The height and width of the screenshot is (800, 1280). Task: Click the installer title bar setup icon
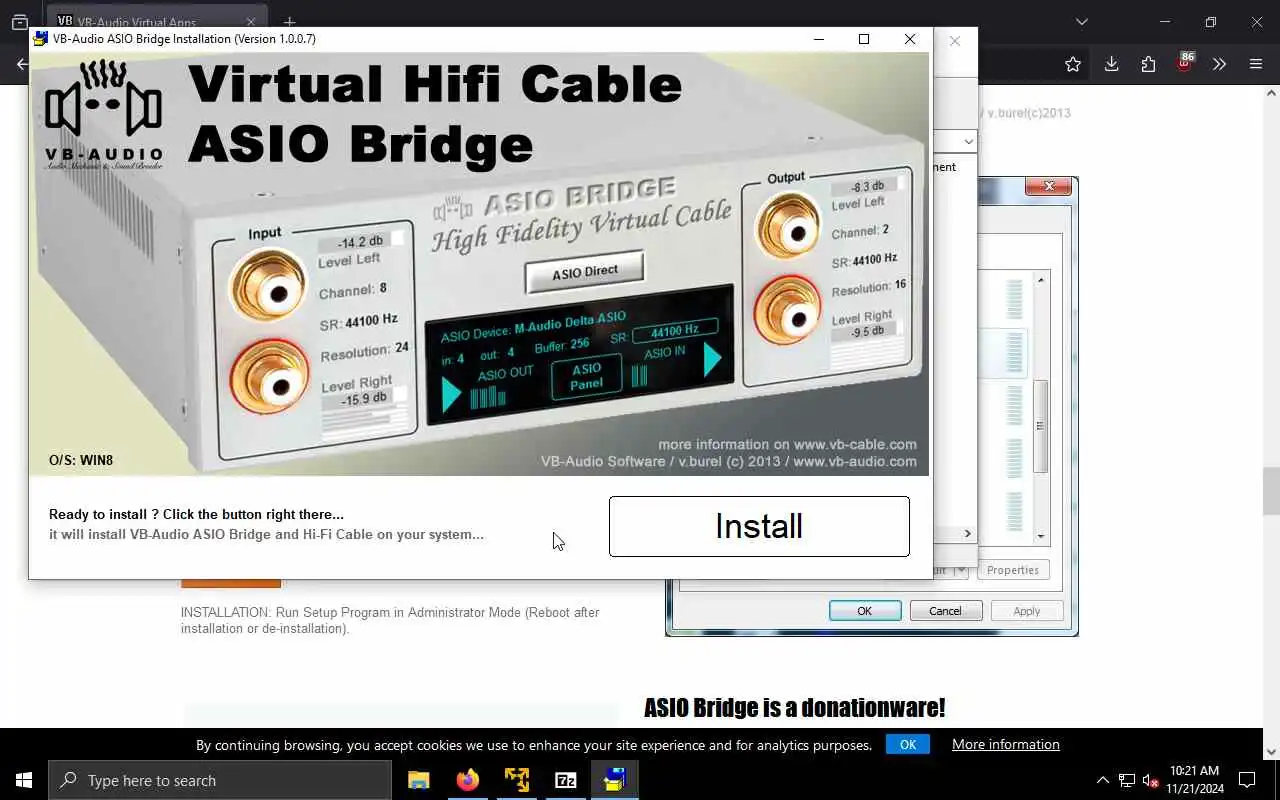pos(40,39)
